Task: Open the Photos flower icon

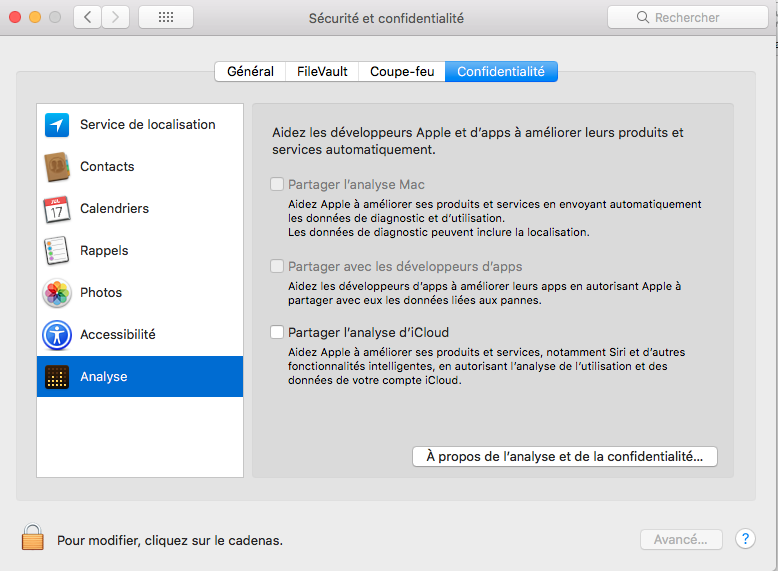Action: (57, 293)
